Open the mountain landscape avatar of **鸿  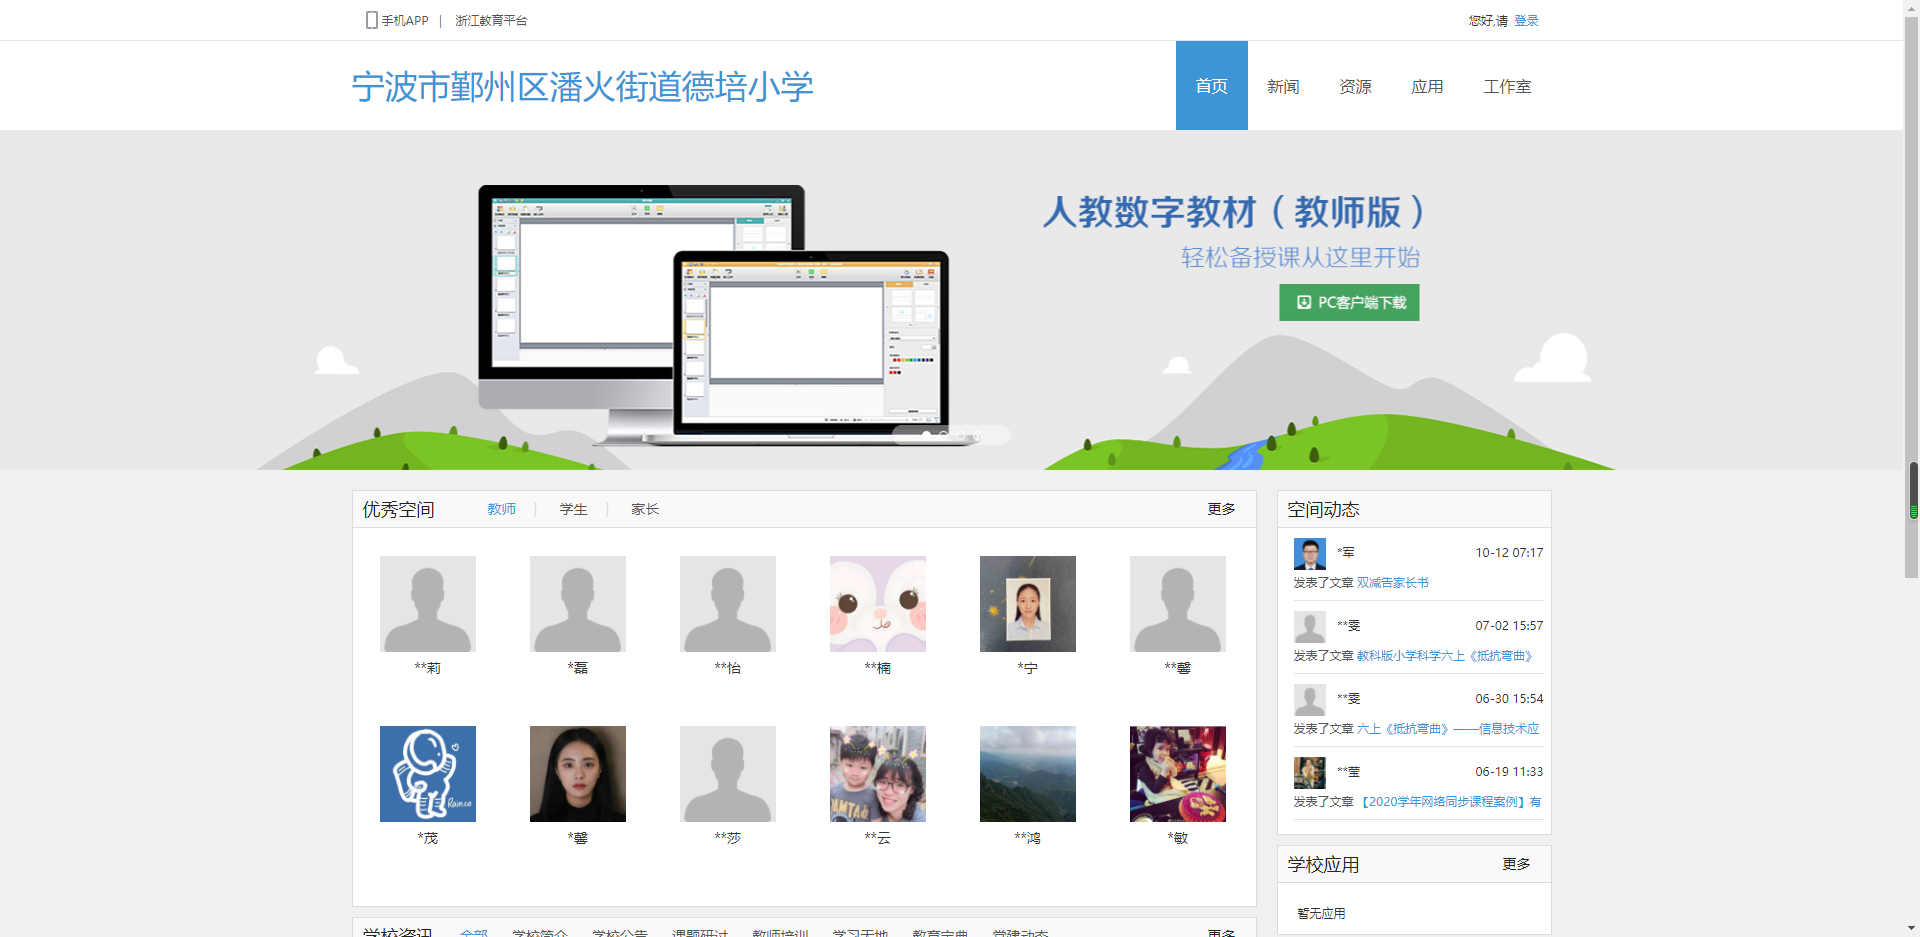1028,774
